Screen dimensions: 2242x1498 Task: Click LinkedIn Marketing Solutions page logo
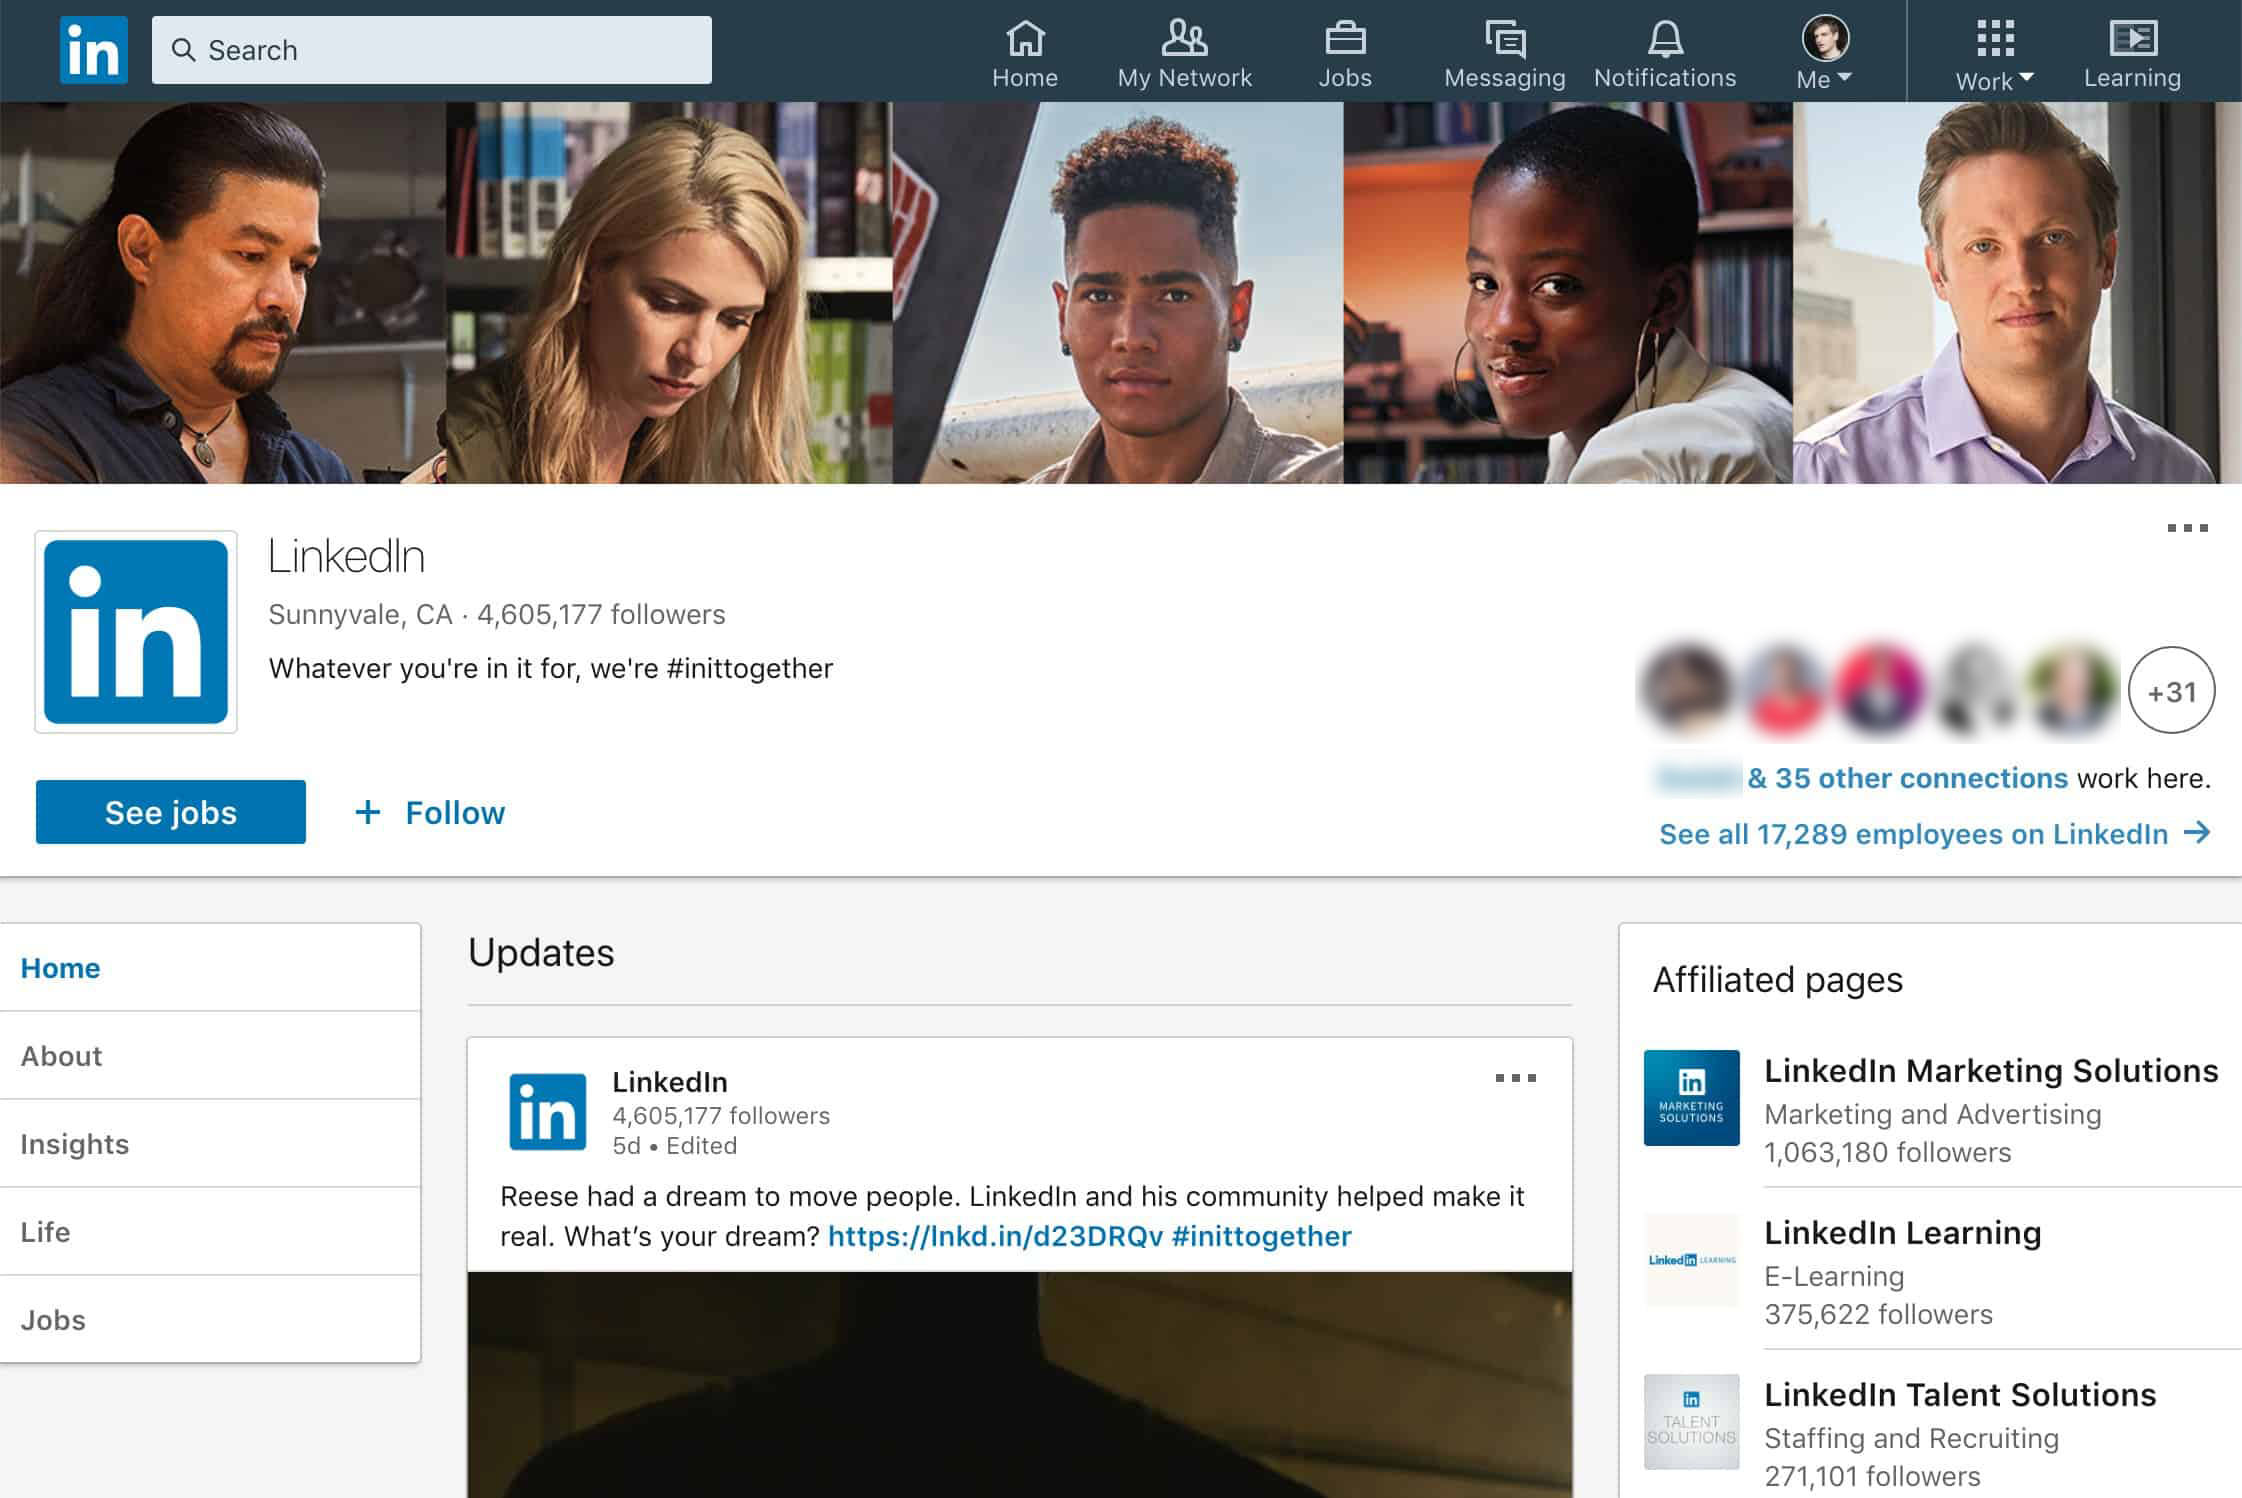tap(1691, 1097)
